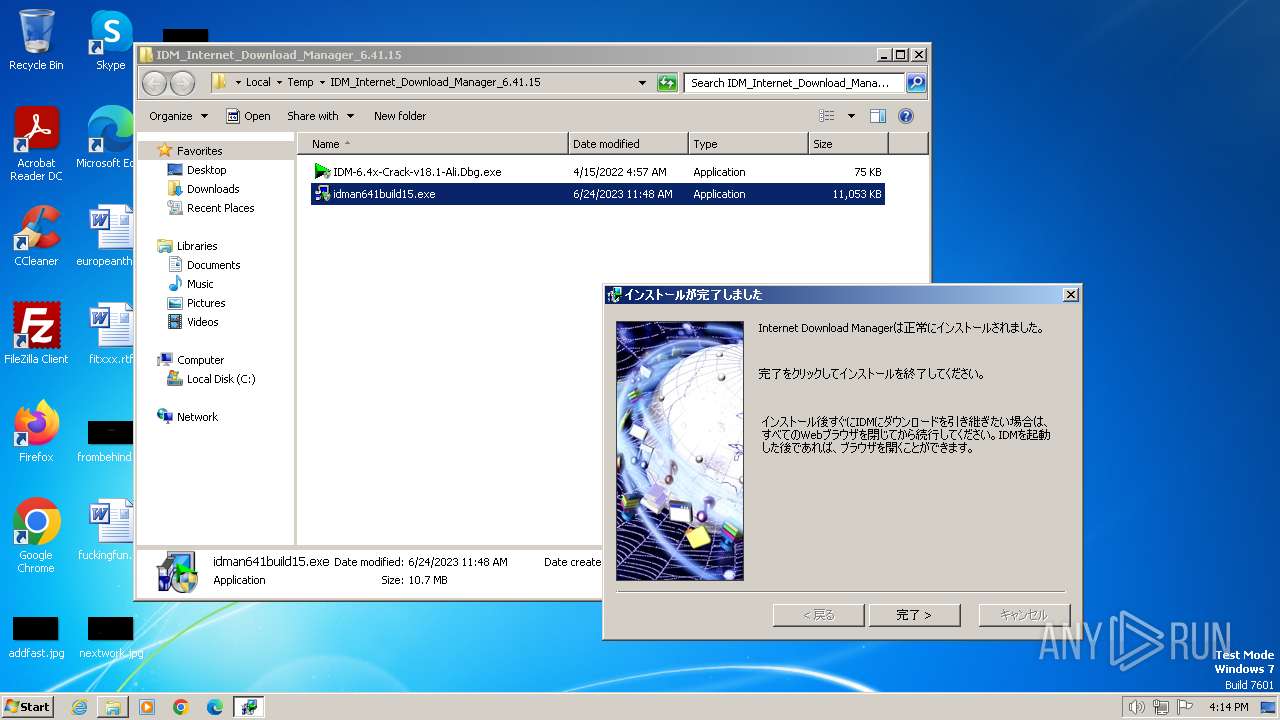Screen dimensions: 1280x720
Task: Click the Explorer Forward arrow button
Action: click(x=183, y=83)
